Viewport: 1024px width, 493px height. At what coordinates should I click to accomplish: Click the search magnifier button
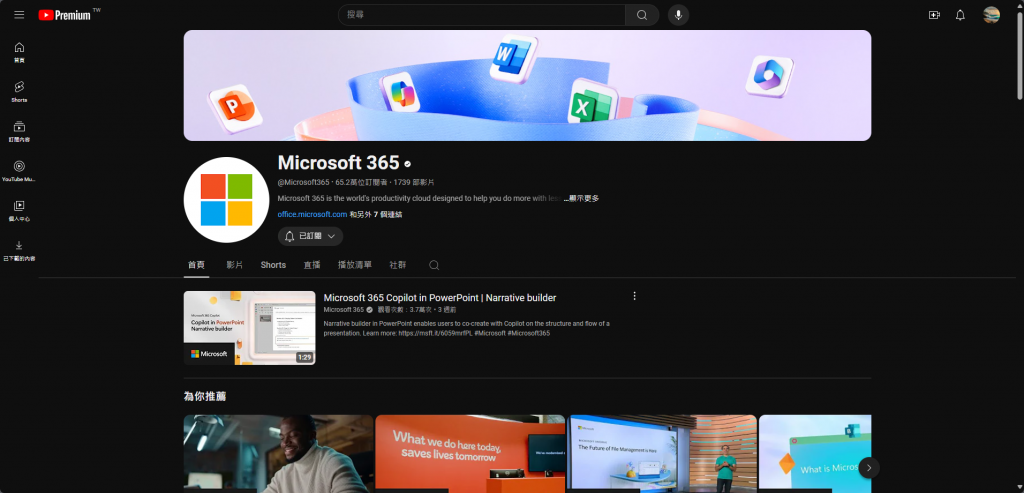pos(642,15)
